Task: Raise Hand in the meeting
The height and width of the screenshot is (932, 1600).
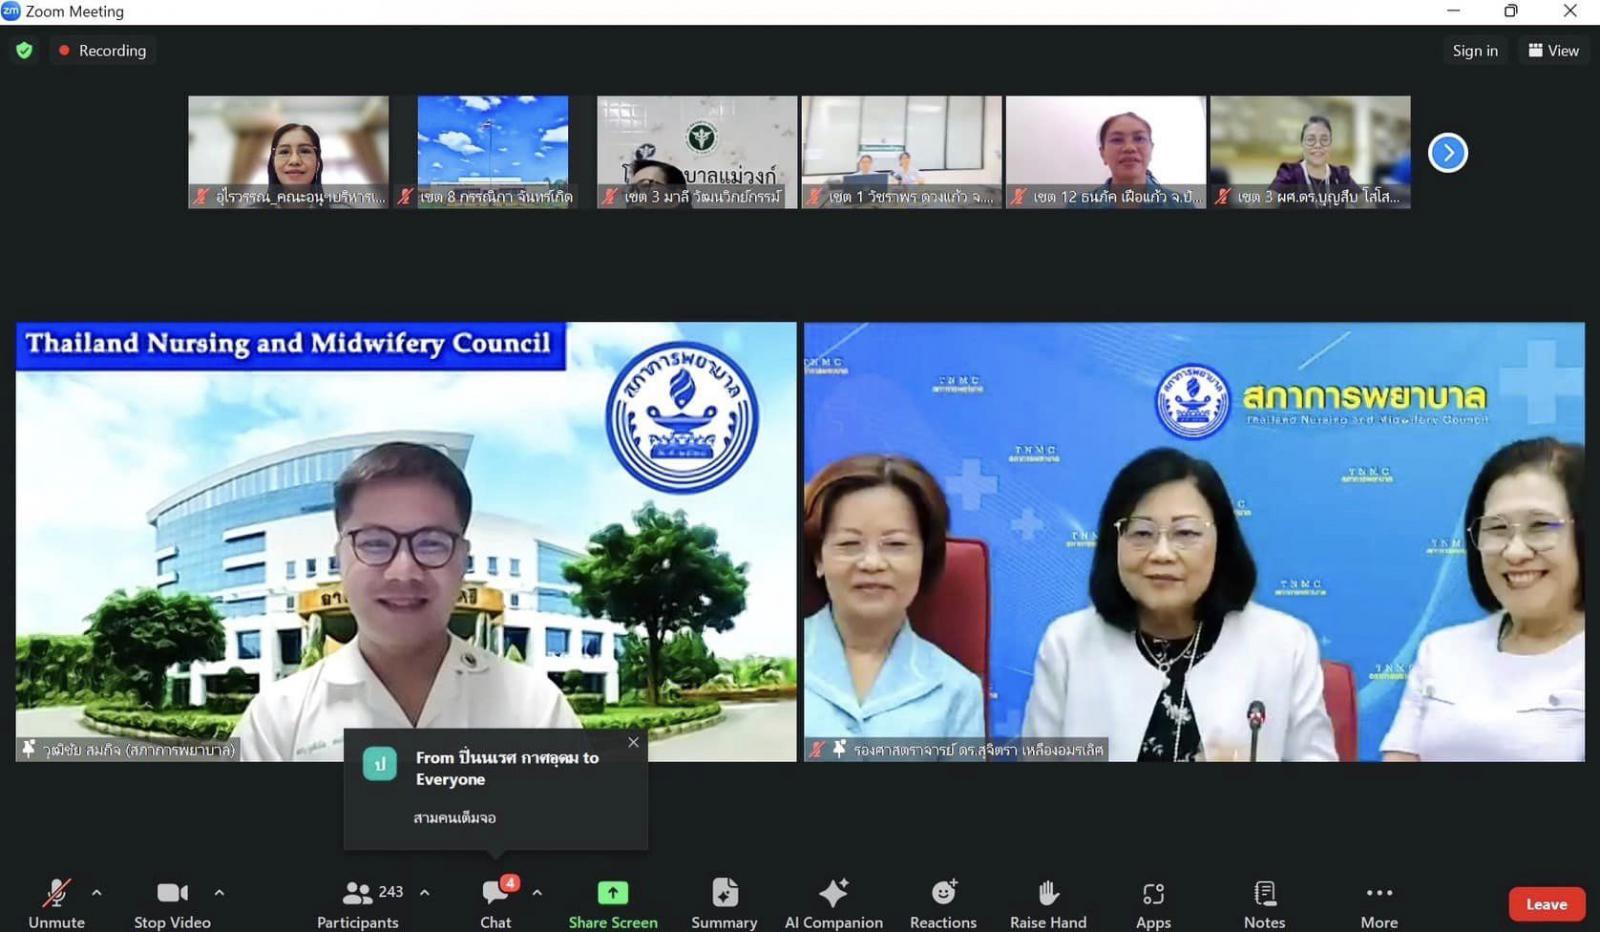Action: click(1048, 903)
